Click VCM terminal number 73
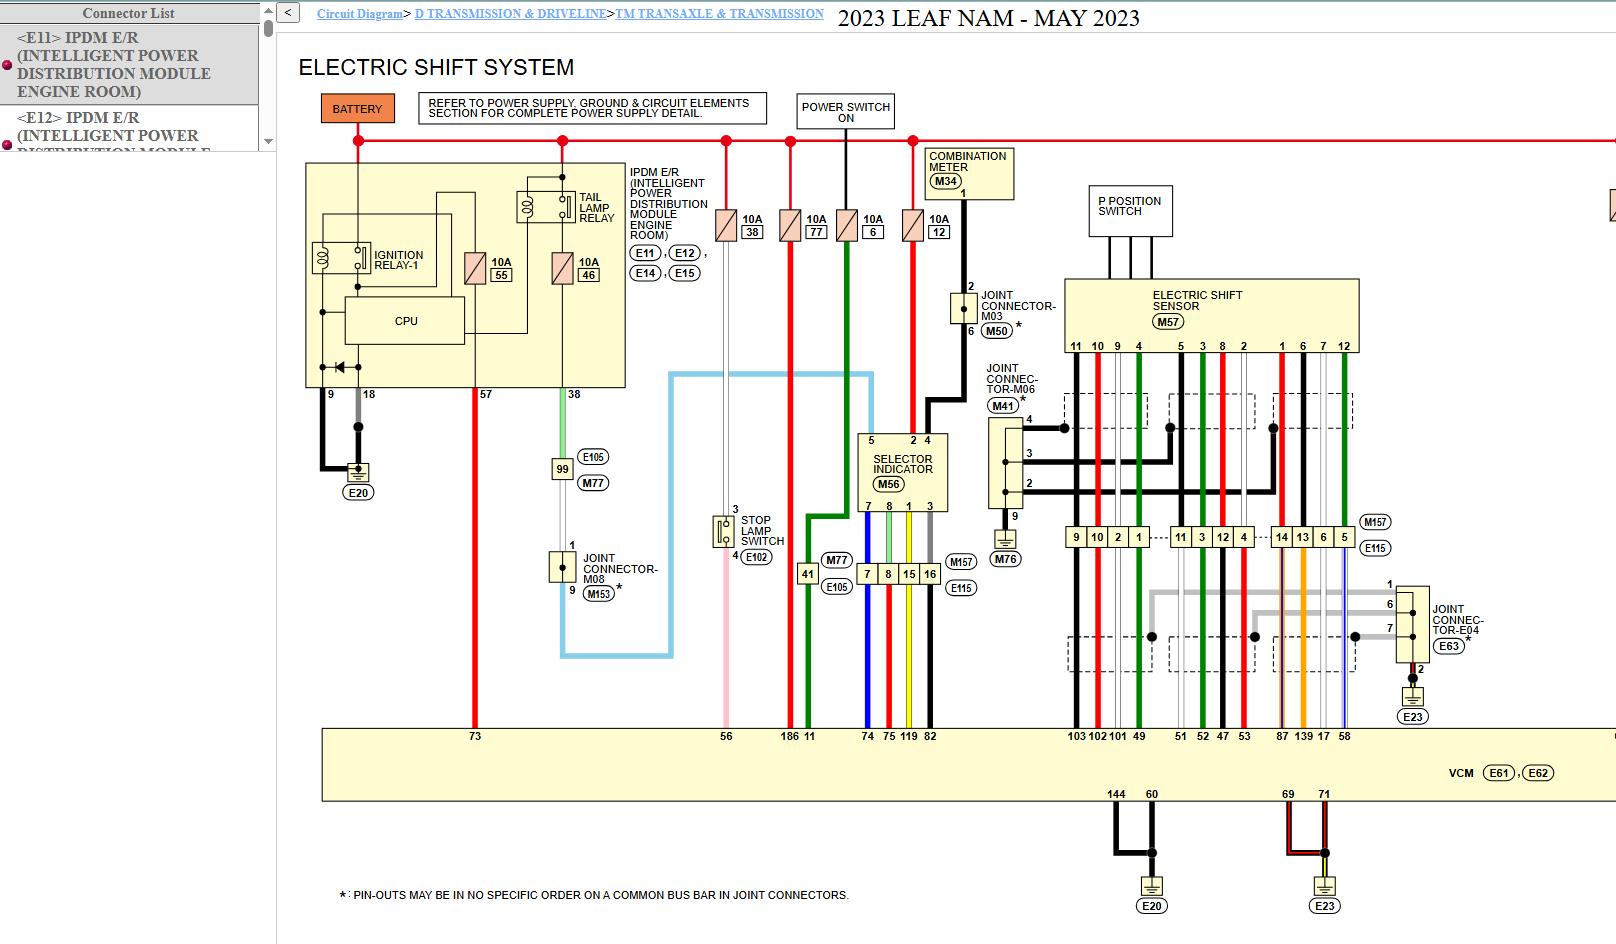 coord(474,737)
